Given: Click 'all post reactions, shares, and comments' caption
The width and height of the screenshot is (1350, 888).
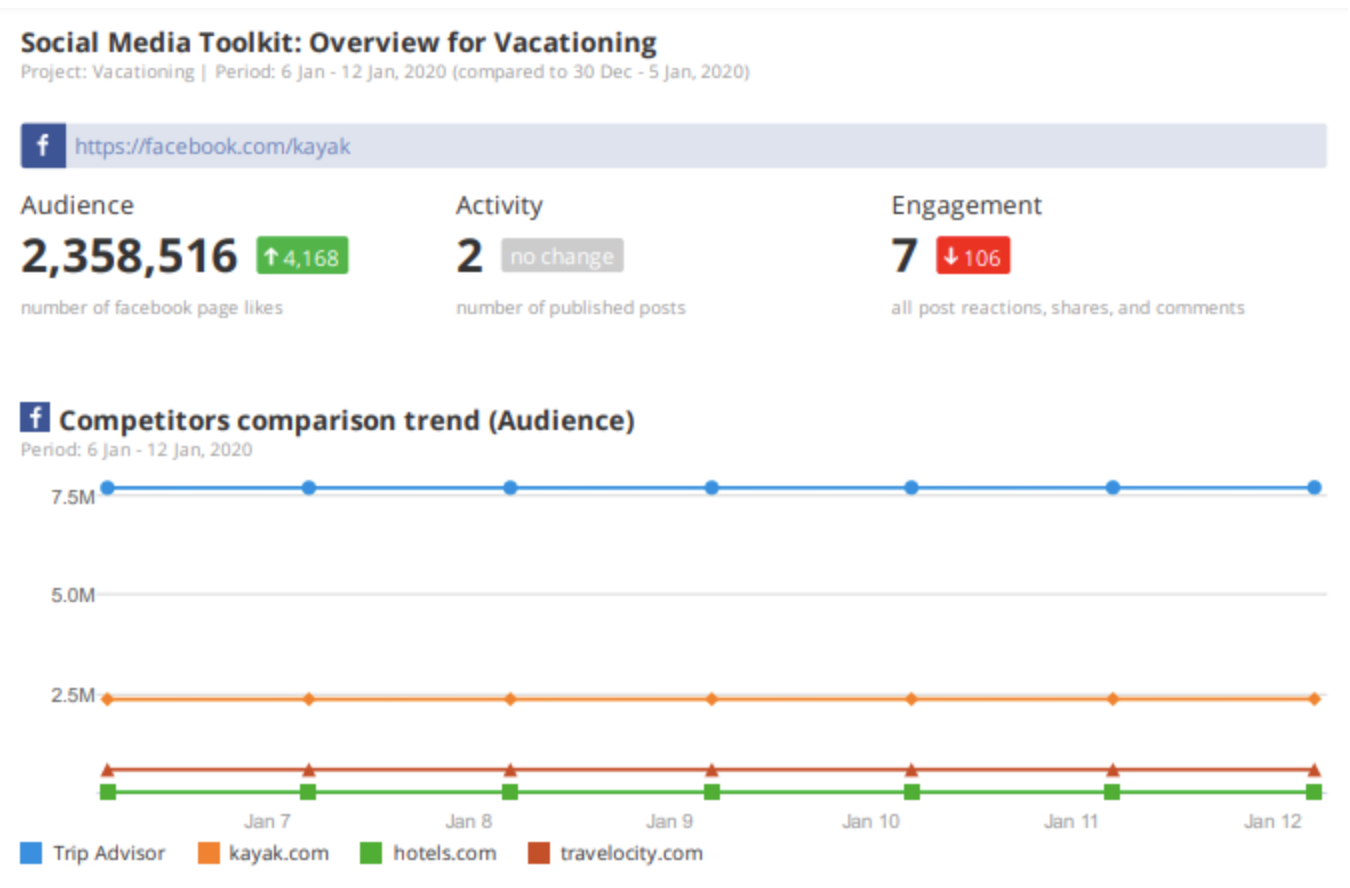Looking at the screenshot, I should [x=1068, y=308].
